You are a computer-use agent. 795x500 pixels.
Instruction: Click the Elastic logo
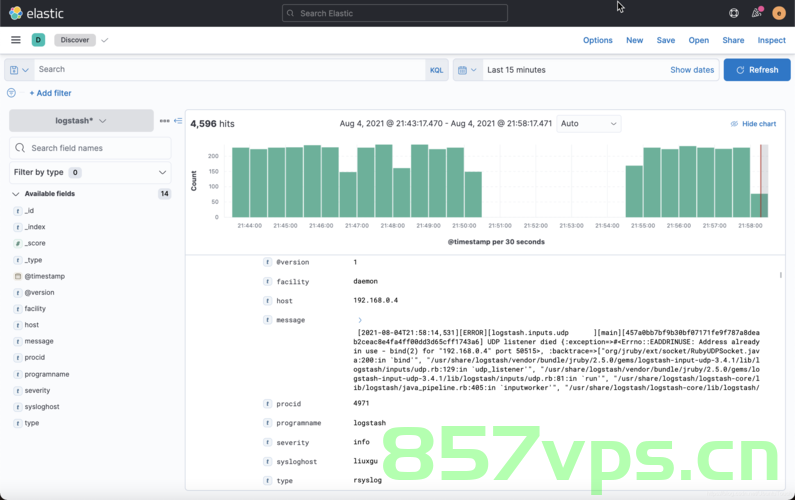36,13
